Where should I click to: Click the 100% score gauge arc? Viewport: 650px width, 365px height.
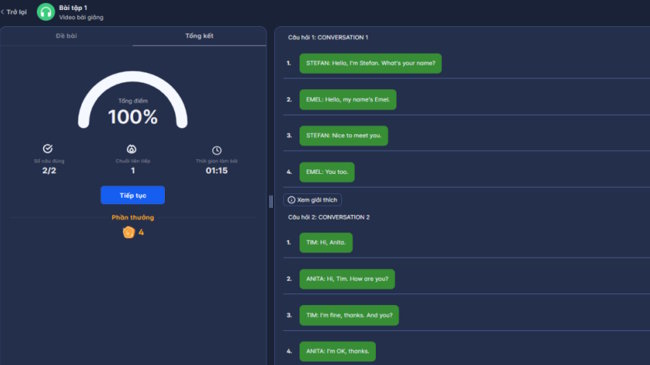click(x=133, y=100)
